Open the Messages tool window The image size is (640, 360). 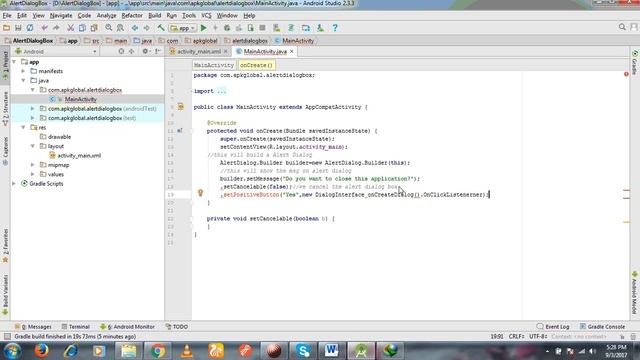33,327
